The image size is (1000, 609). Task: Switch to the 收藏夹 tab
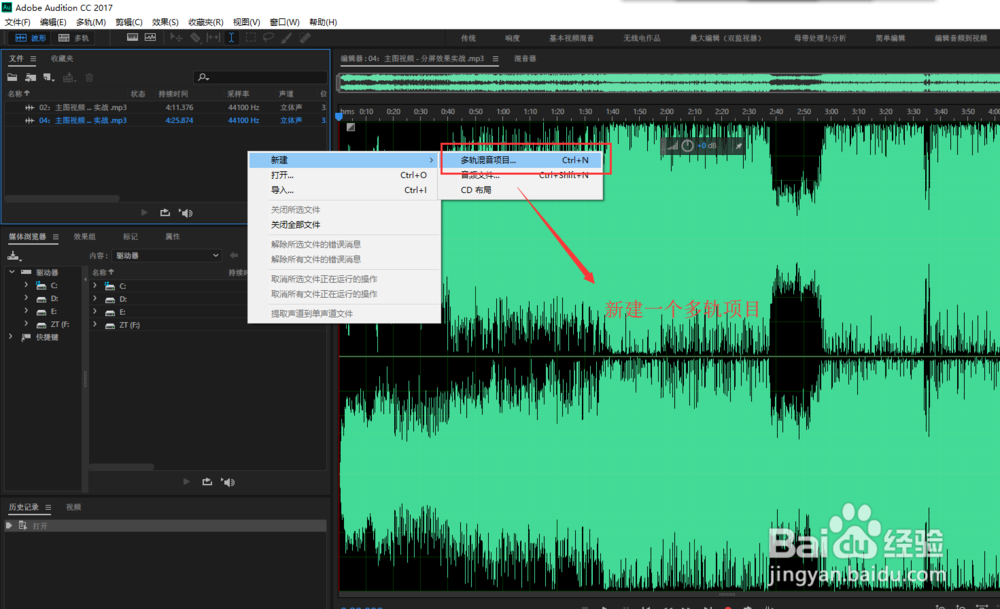(x=62, y=59)
